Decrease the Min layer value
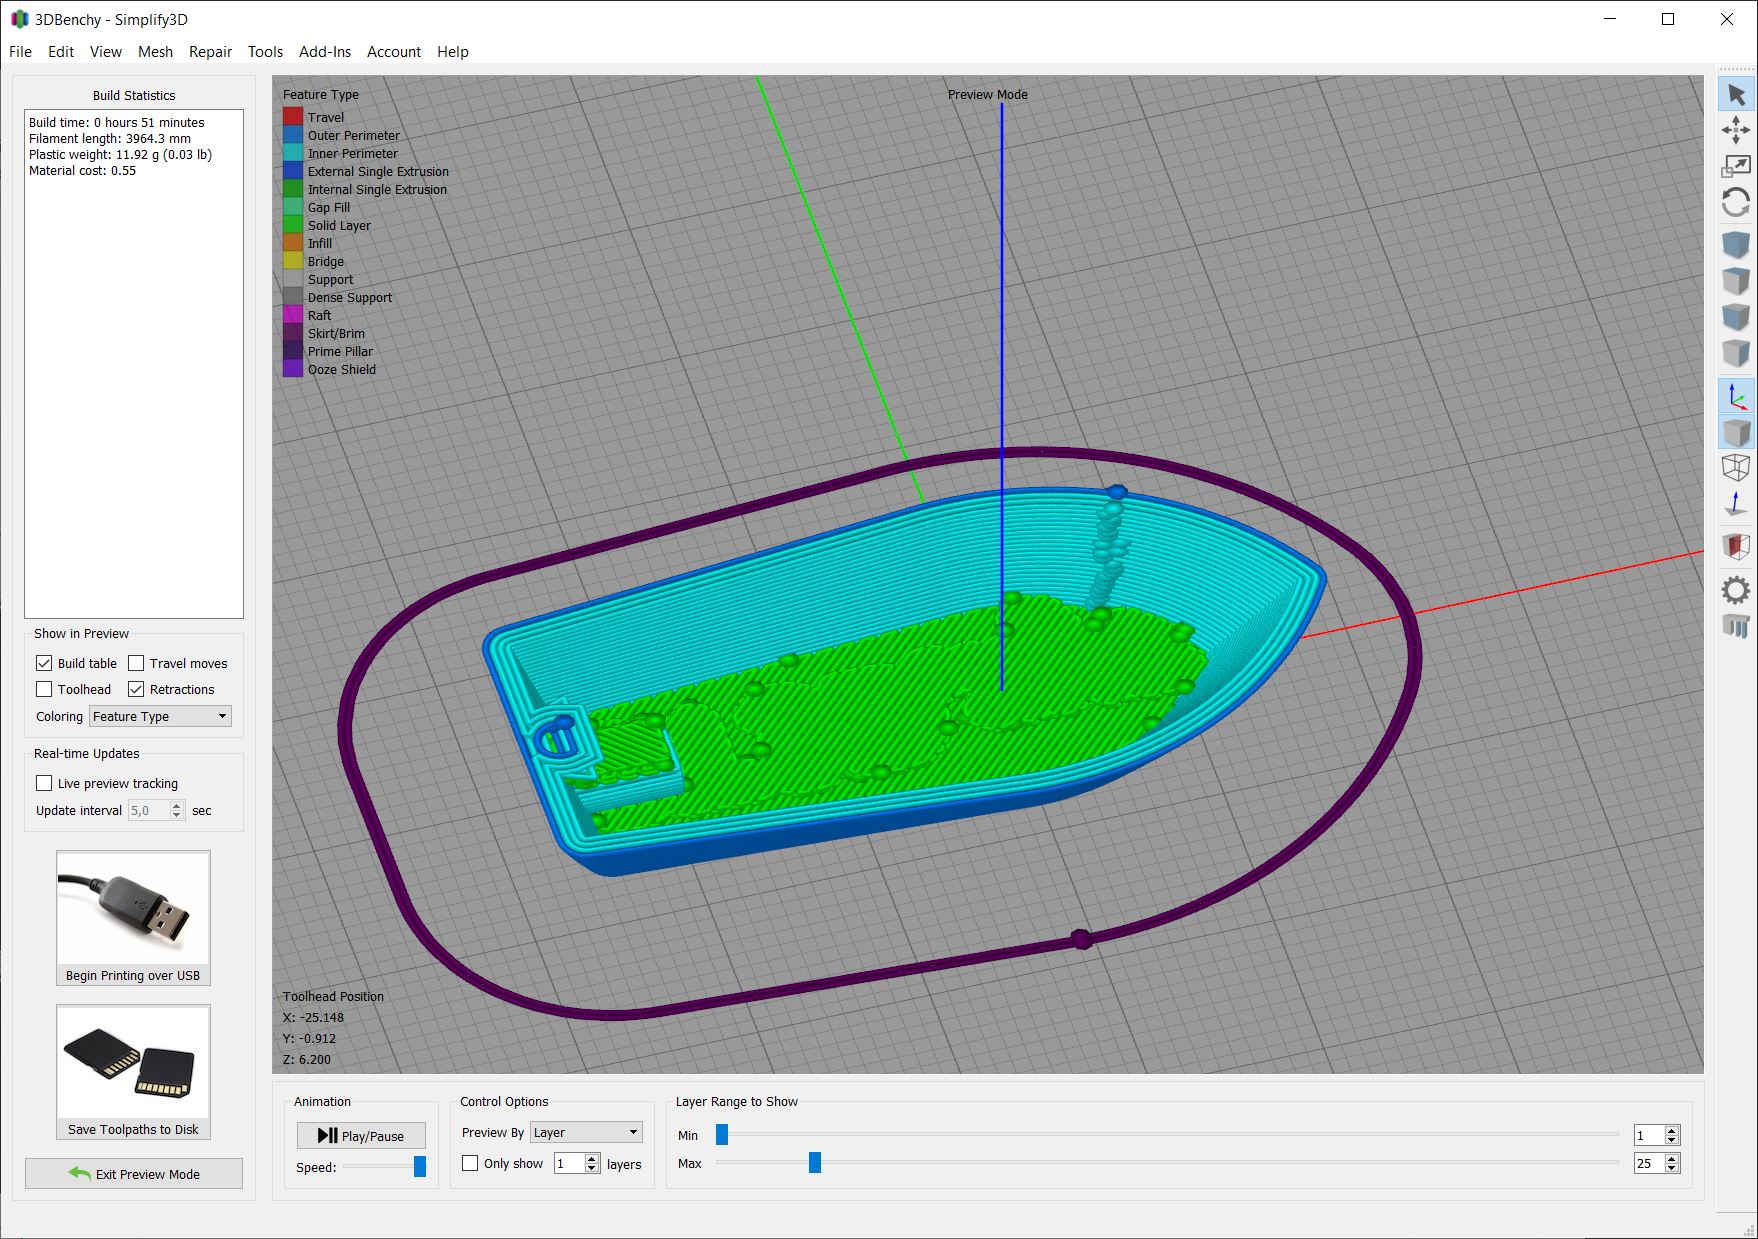Viewport: 1758px width, 1239px height. tap(1672, 1140)
